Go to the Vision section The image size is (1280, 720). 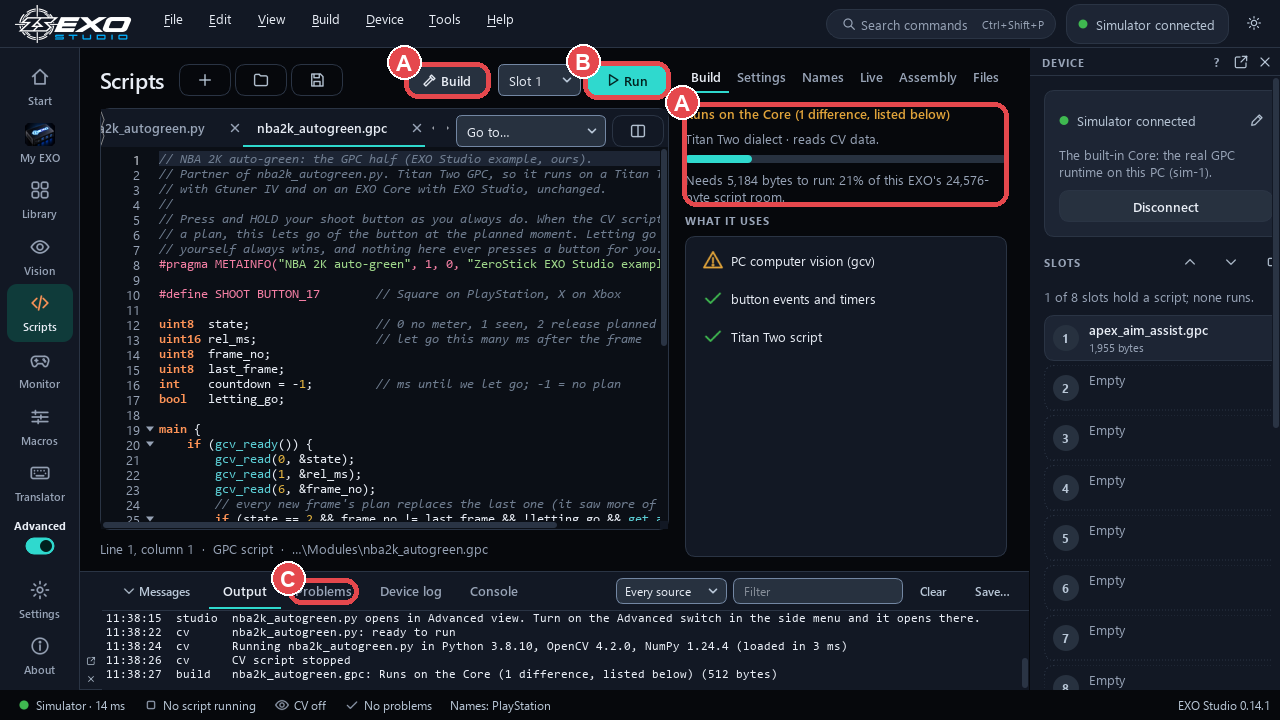pyautogui.click(x=40, y=257)
